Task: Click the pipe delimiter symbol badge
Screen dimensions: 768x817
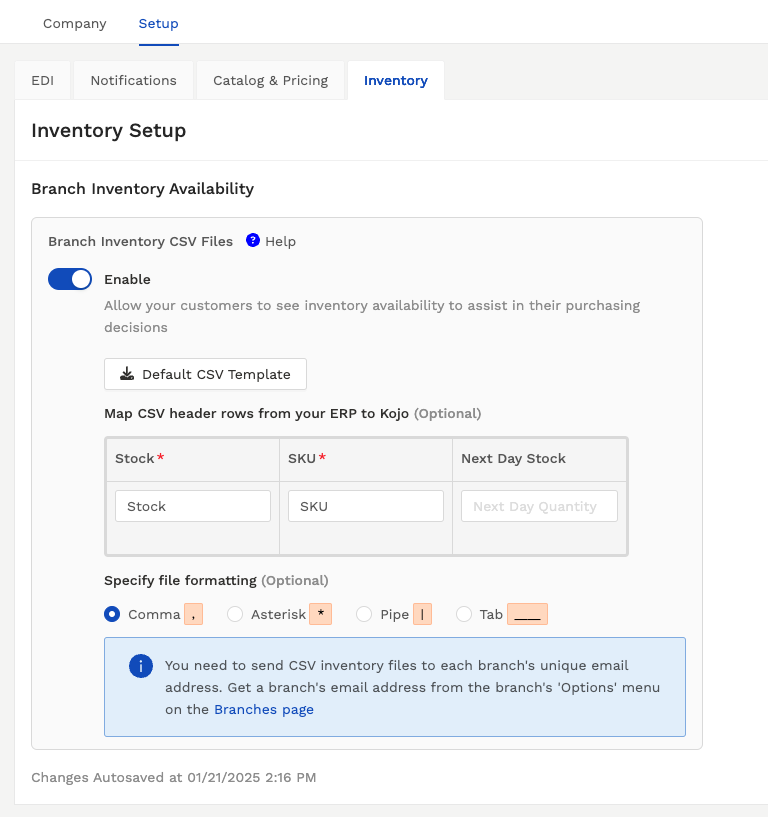Action: tap(423, 614)
